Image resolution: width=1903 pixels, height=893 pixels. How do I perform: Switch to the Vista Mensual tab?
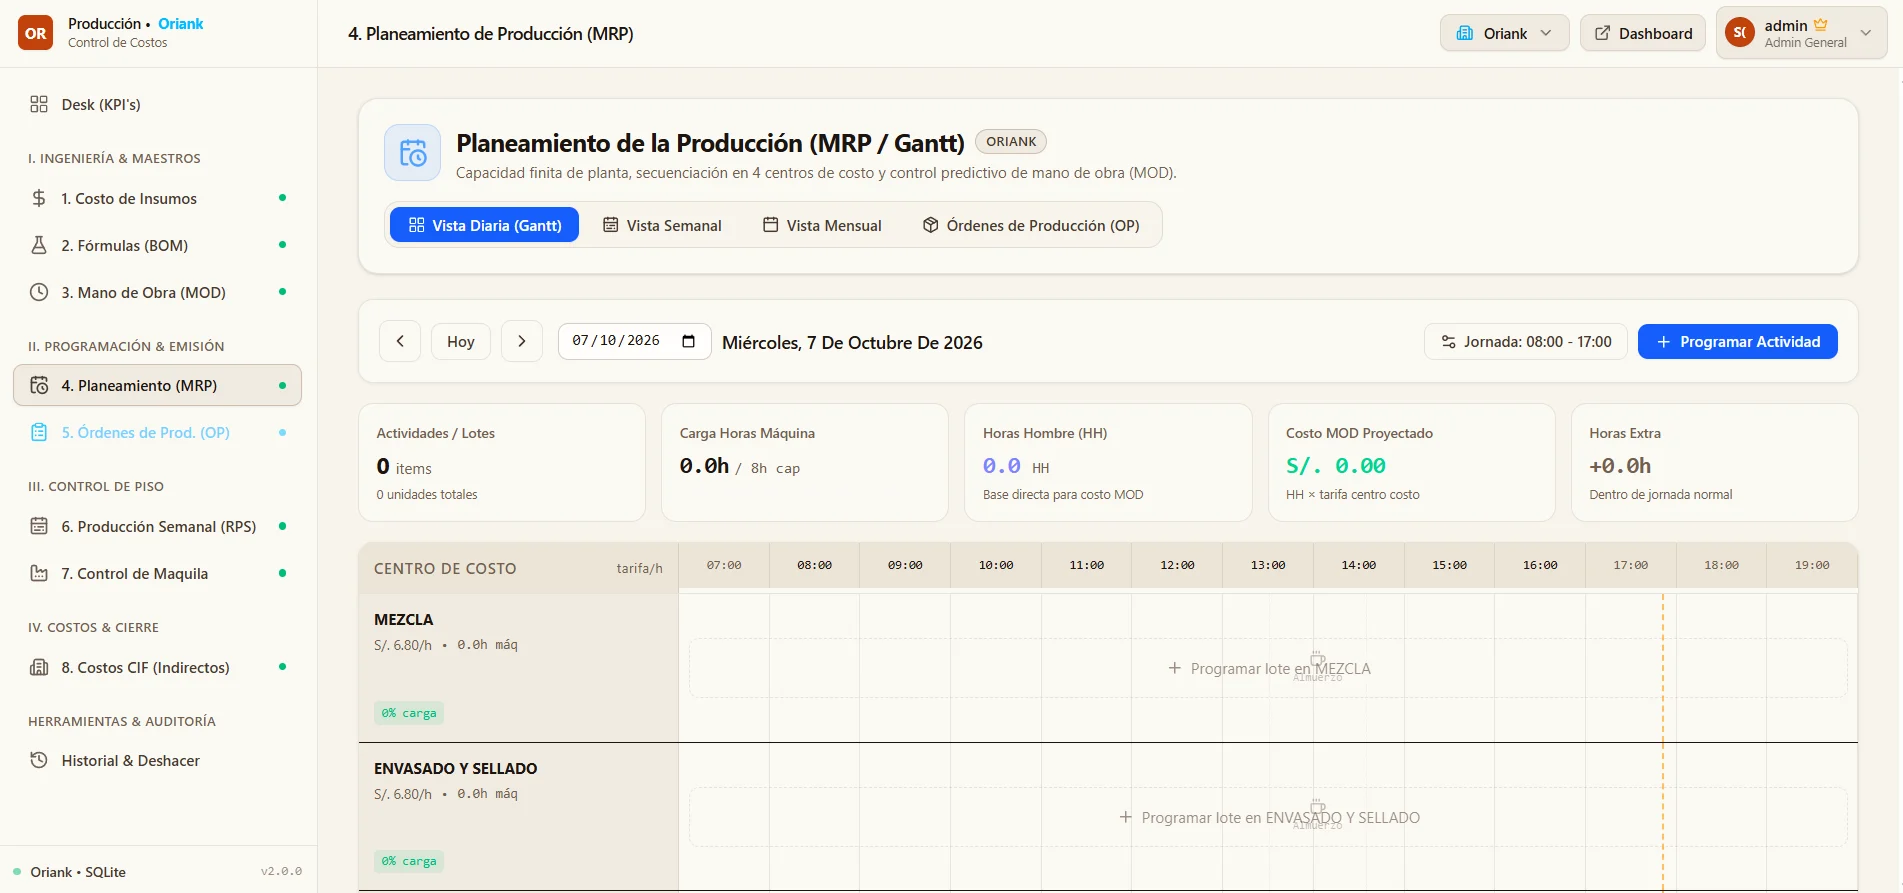tap(822, 225)
